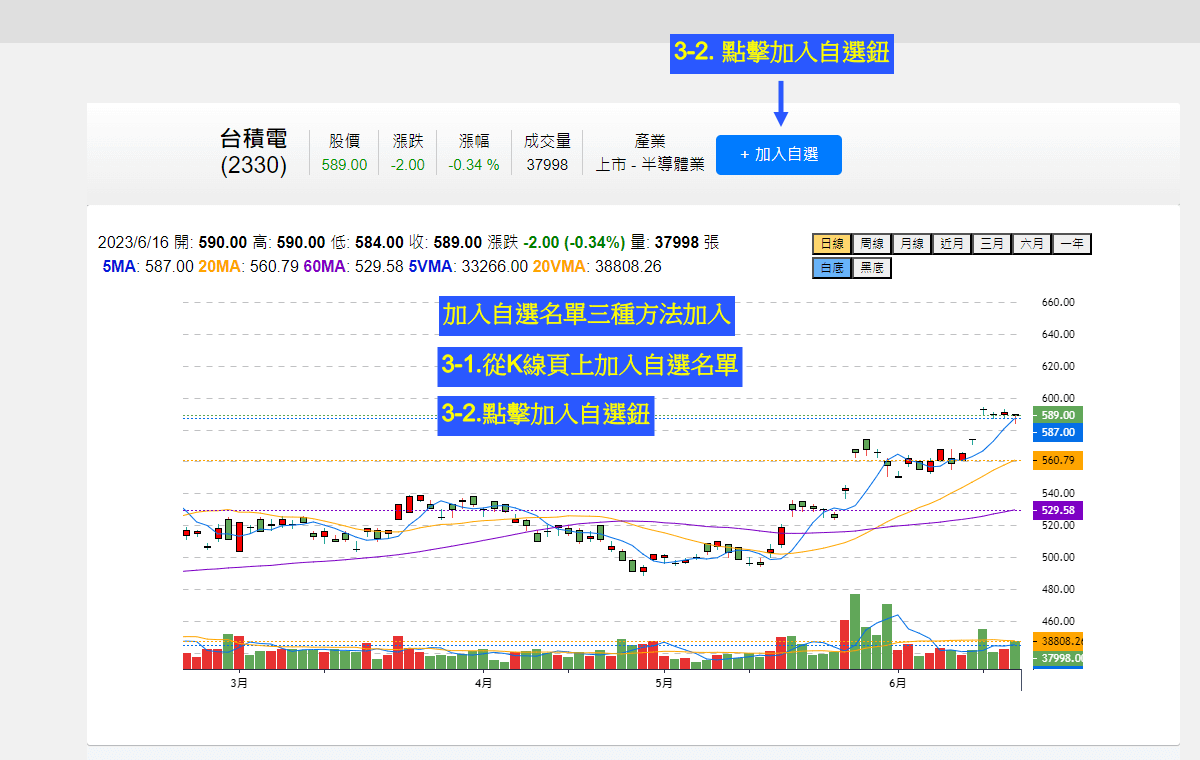
Task: Show the 近月 range
Action: (951, 243)
